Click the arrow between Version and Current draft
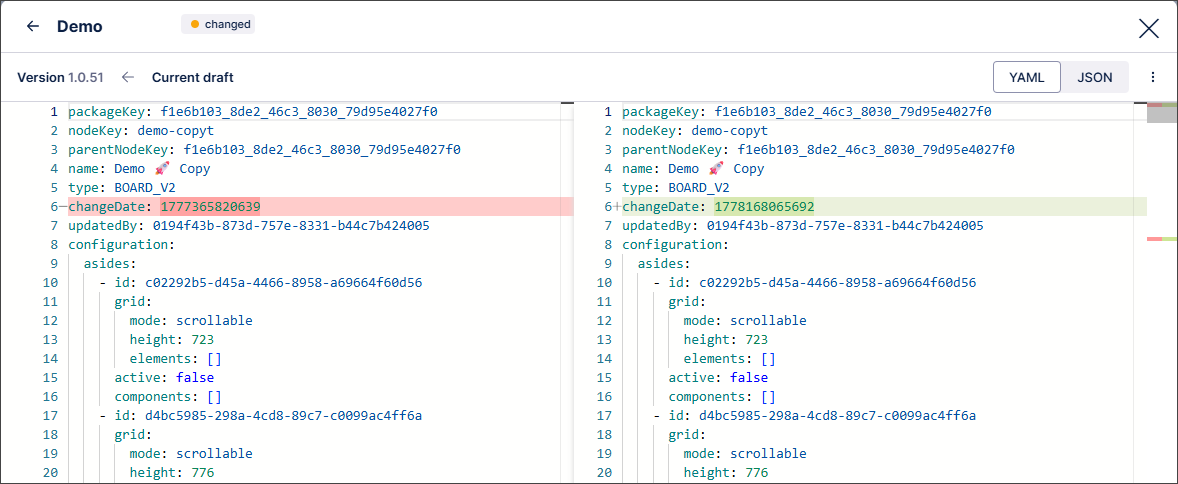The height and width of the screenshot is (484, 1178). (x=128, y=77)
